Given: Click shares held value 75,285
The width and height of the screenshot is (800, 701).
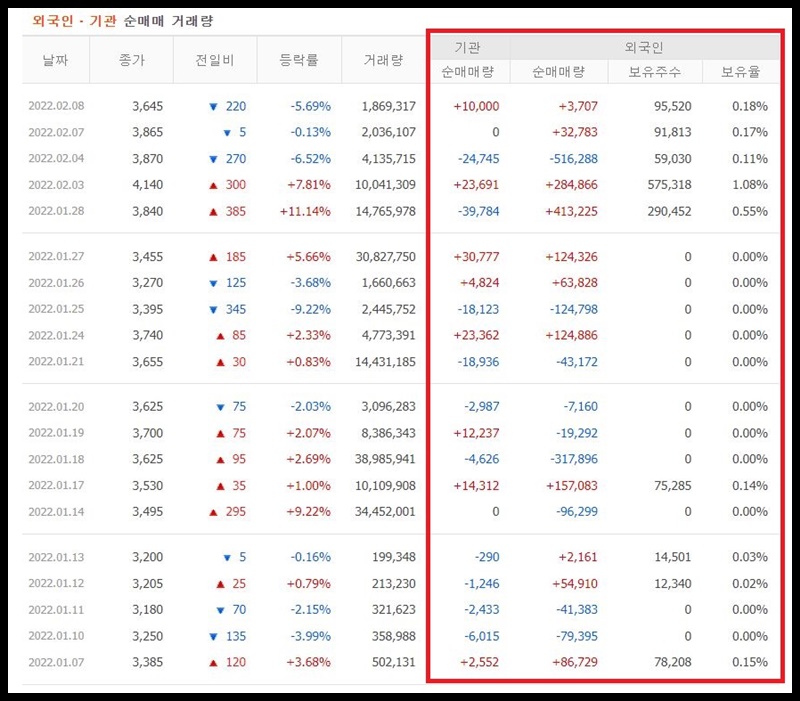Looking at the screenshot, I should point(672,486).
